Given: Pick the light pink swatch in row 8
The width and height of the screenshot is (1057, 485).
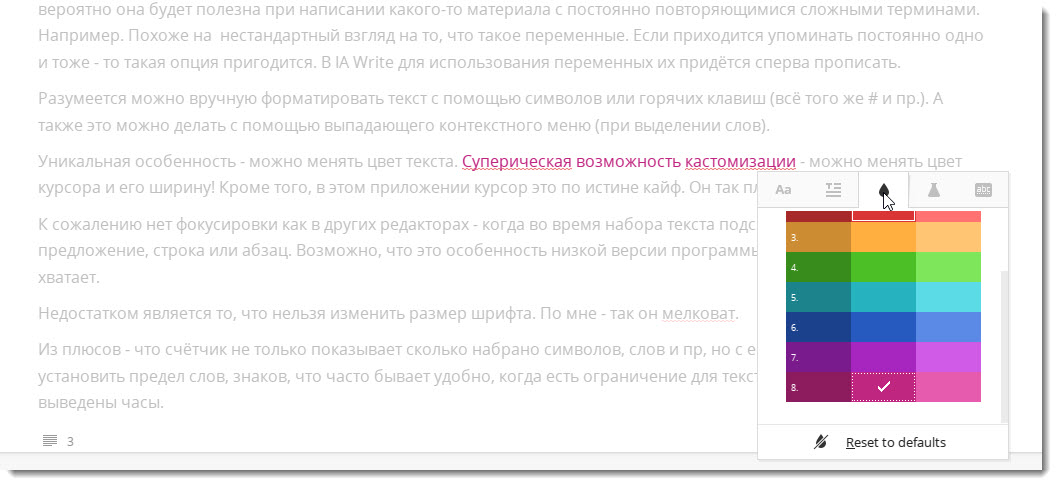Looking at the screenshot, I should coord(948,387).
